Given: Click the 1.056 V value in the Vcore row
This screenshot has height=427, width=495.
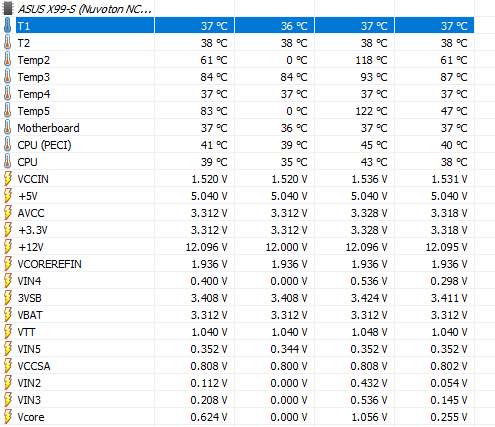Looking at the screenshot, I should (x=369, y=417).
